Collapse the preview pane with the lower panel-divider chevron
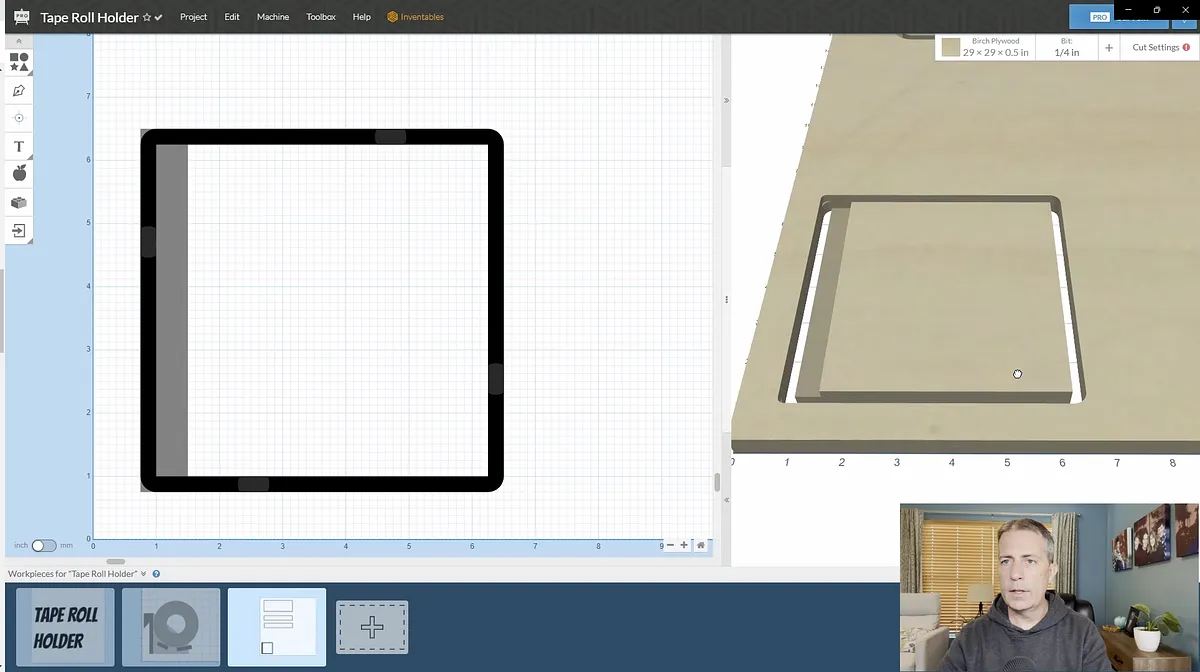This screenshot has width=1200, height=672. (x=727, y=499)
